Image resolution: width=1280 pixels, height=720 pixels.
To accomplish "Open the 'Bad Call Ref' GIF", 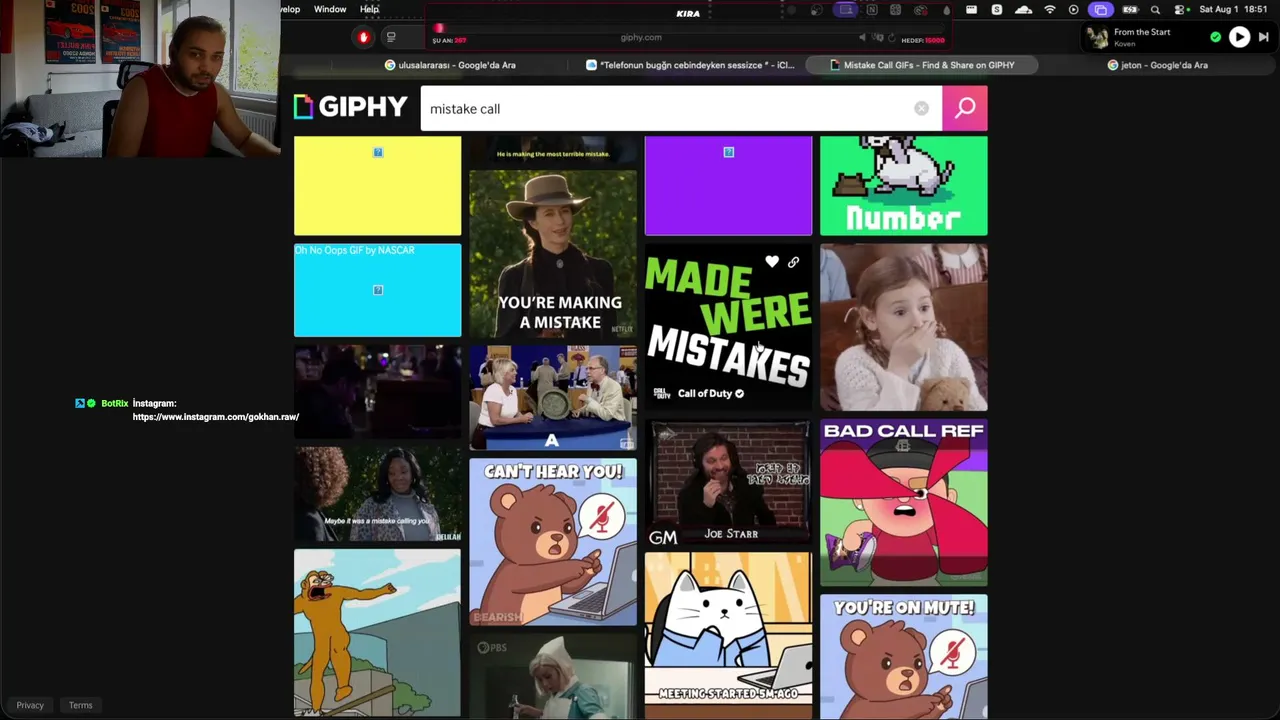I will [904, 503].
